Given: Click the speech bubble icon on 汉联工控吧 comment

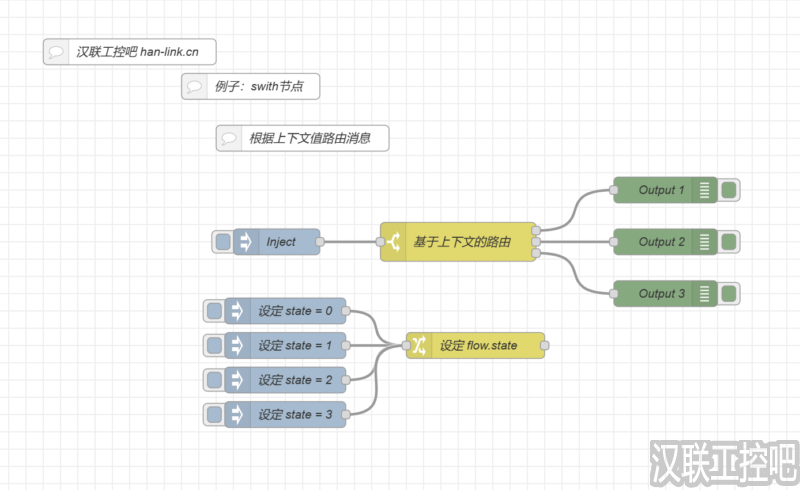Looking at the screenshot, I should pyautogui.click(x=57, y=52).
